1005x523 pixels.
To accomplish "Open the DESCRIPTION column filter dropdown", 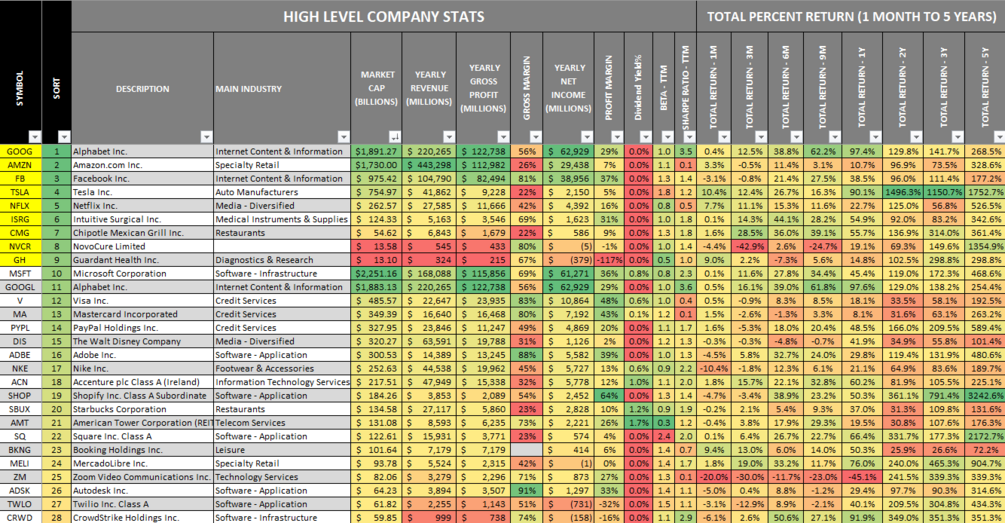I will tap(206, 137).
